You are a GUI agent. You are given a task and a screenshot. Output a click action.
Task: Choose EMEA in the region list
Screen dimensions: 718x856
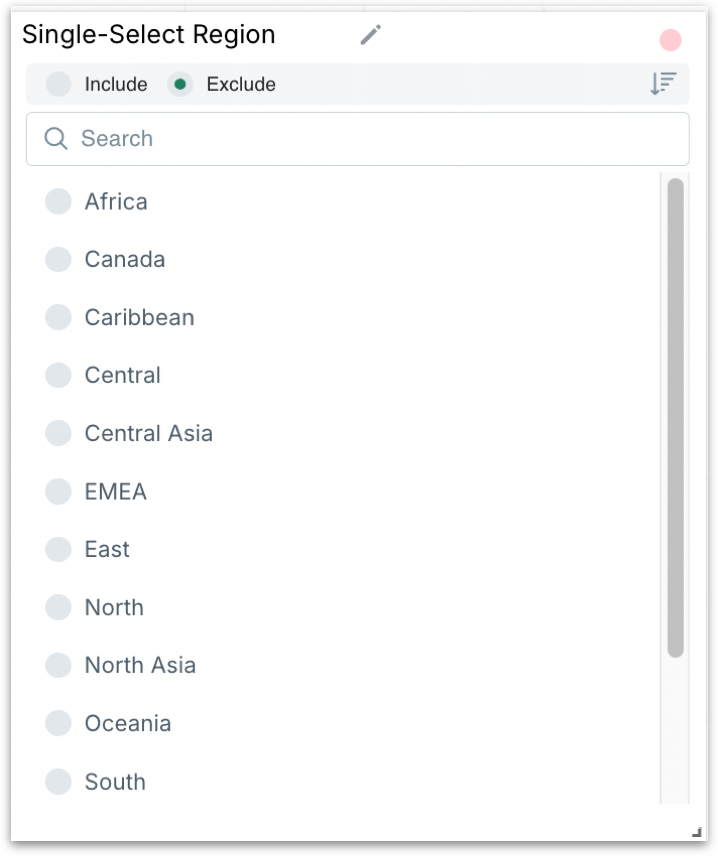pos(59,492)
